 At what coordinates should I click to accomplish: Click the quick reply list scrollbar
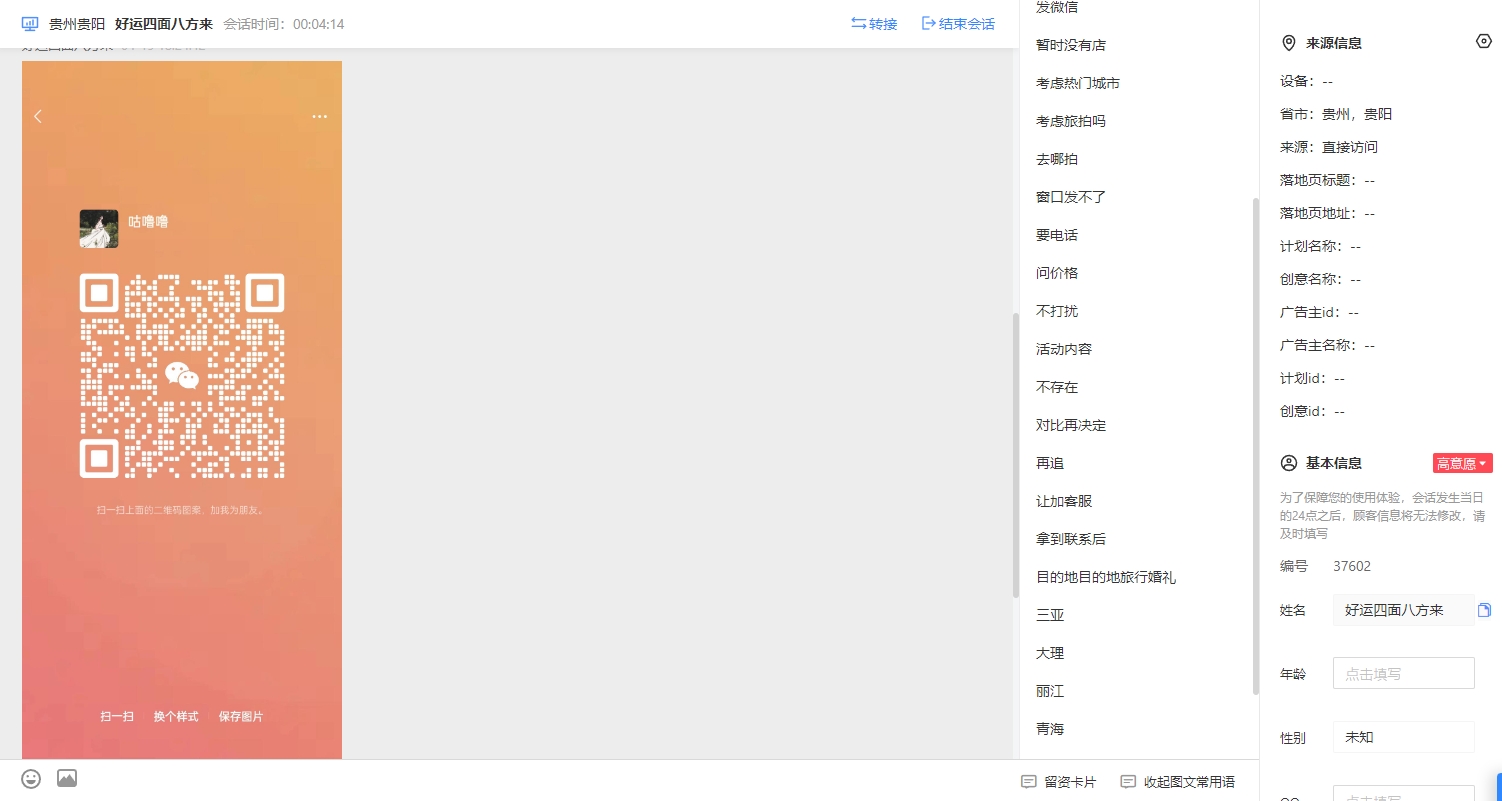click(x=1256, y=446)
